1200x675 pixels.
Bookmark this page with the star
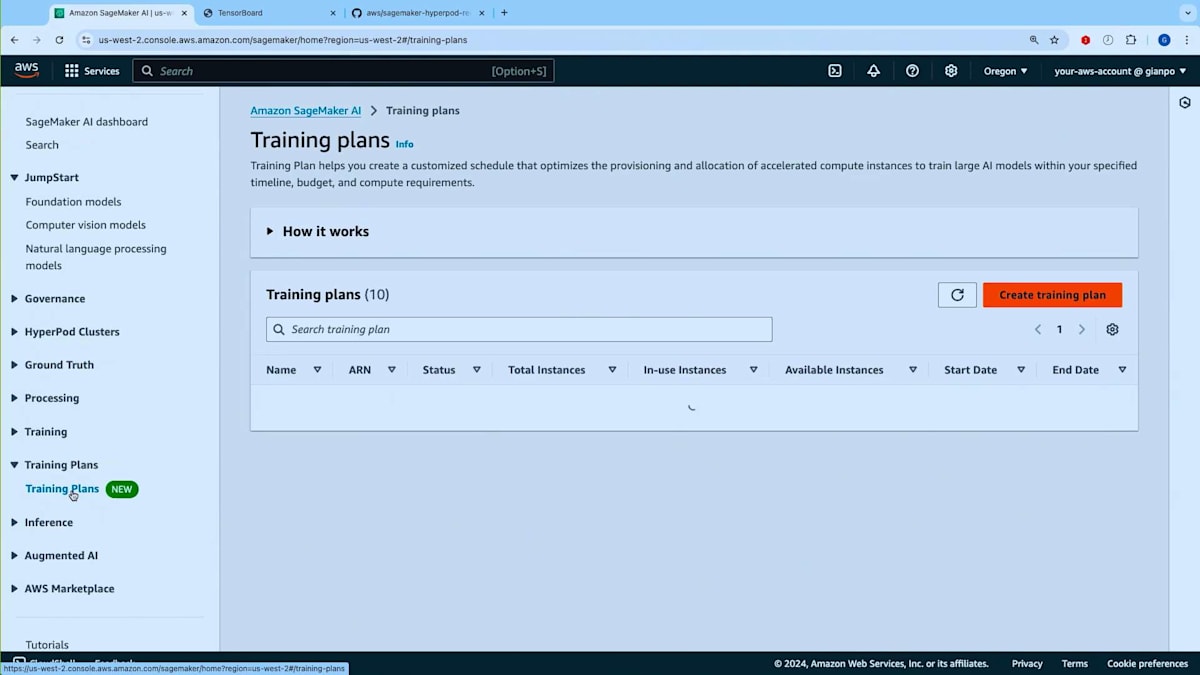click(1054, 40)
